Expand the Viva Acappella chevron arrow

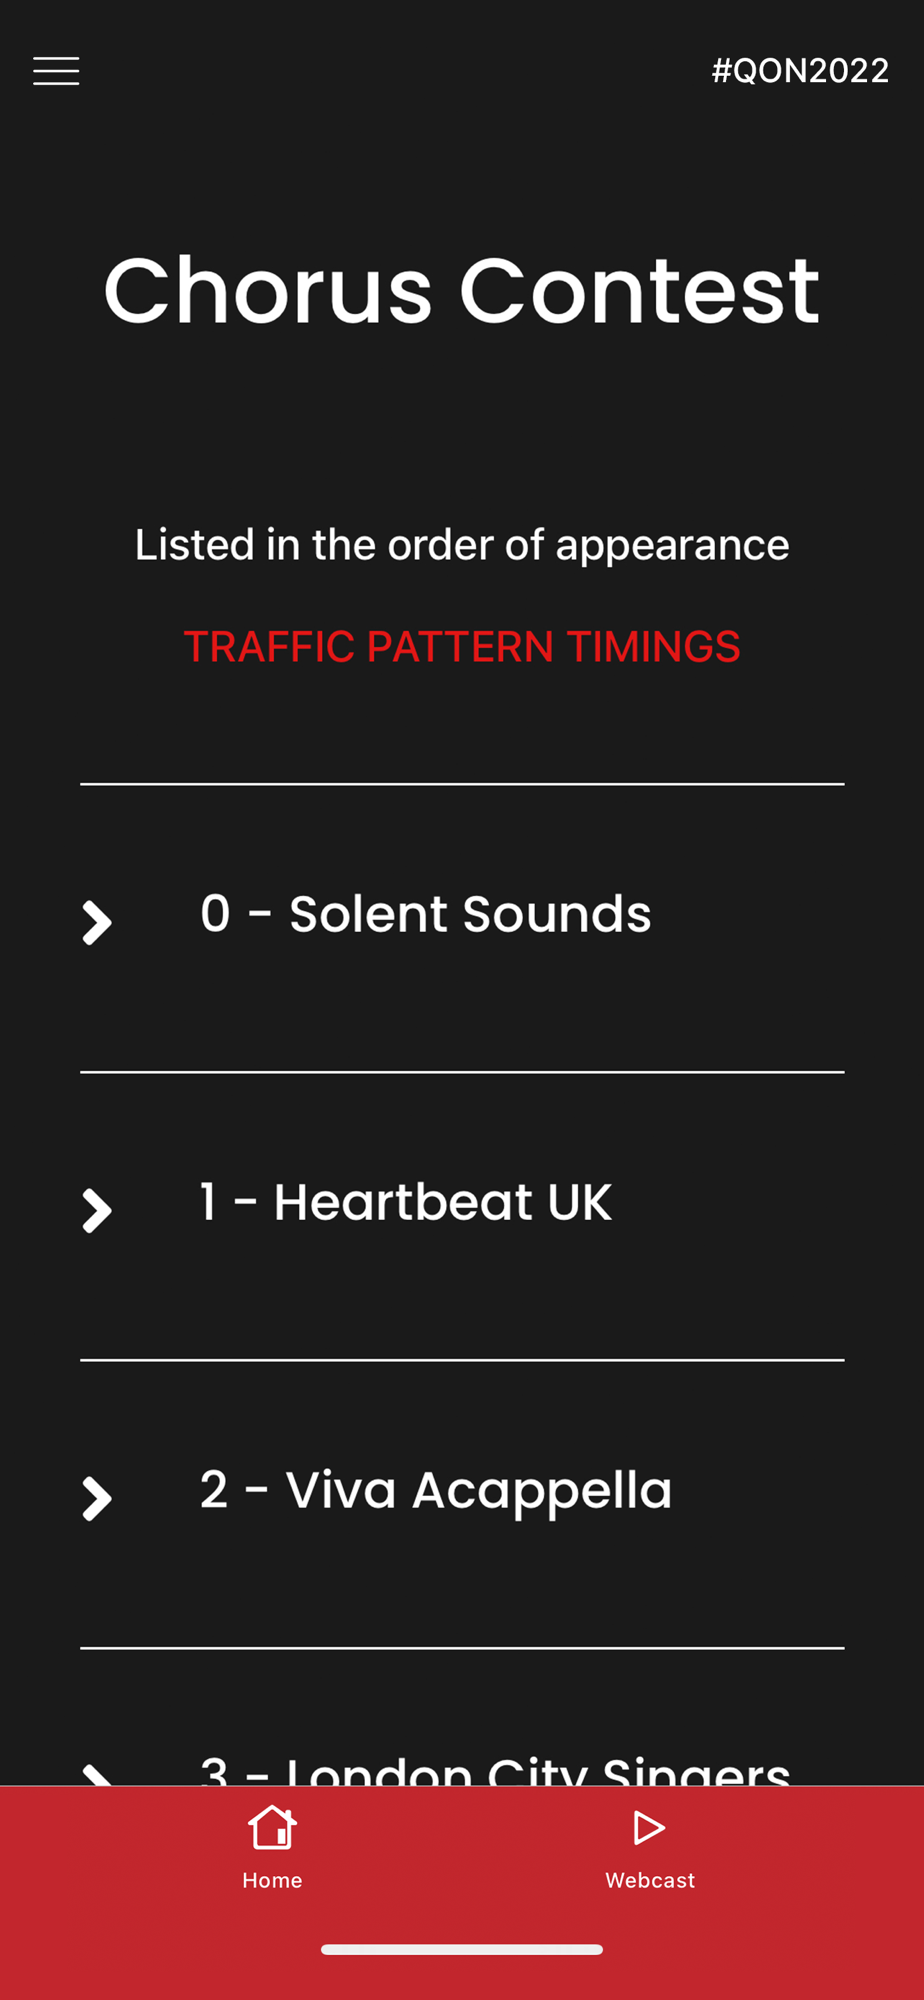coord(97,1498)
